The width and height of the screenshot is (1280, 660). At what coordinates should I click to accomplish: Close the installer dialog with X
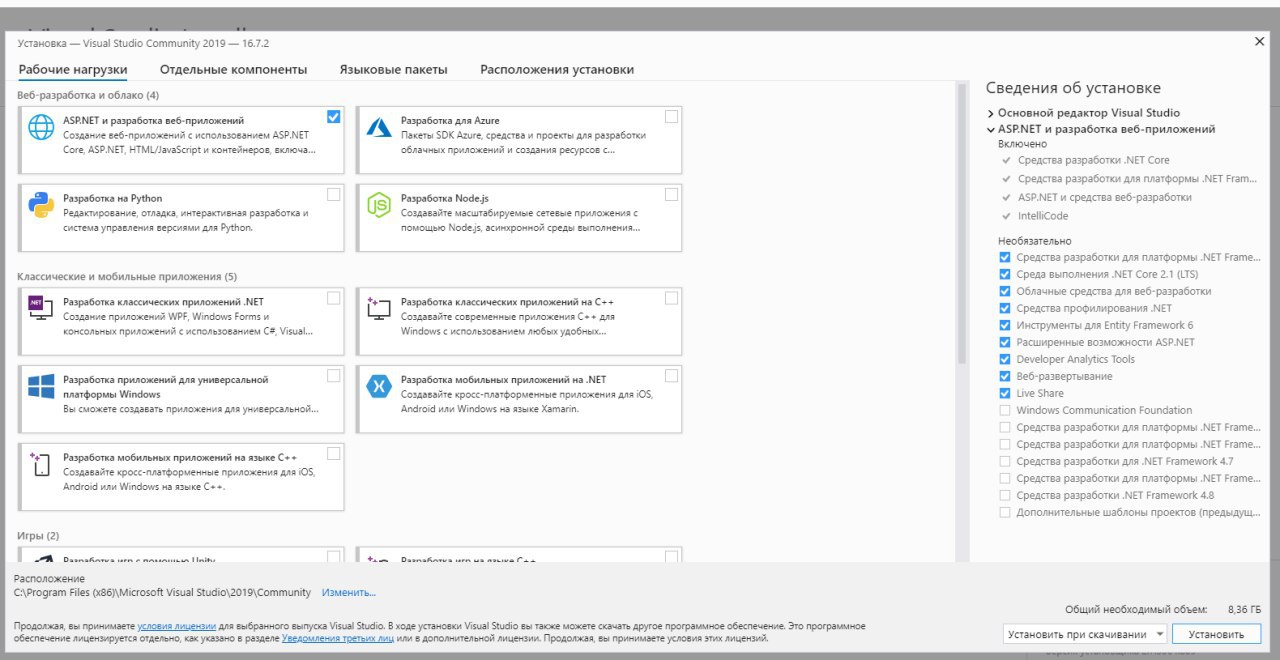click(1259, 42)
